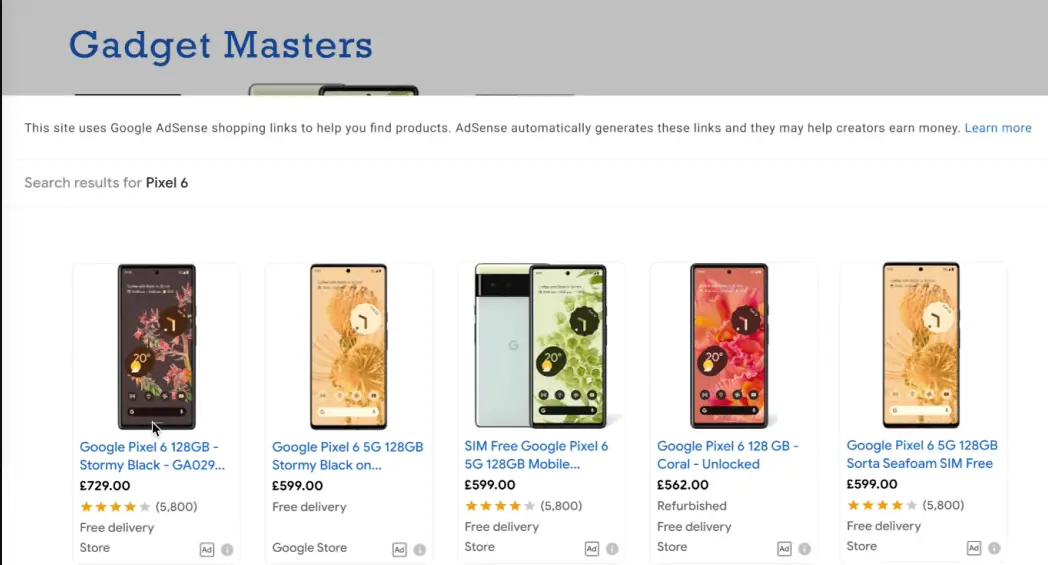The image size is (1048, 565).
Task: Click the Ad badge on Google Store listing
Action: tap(399, 550)
